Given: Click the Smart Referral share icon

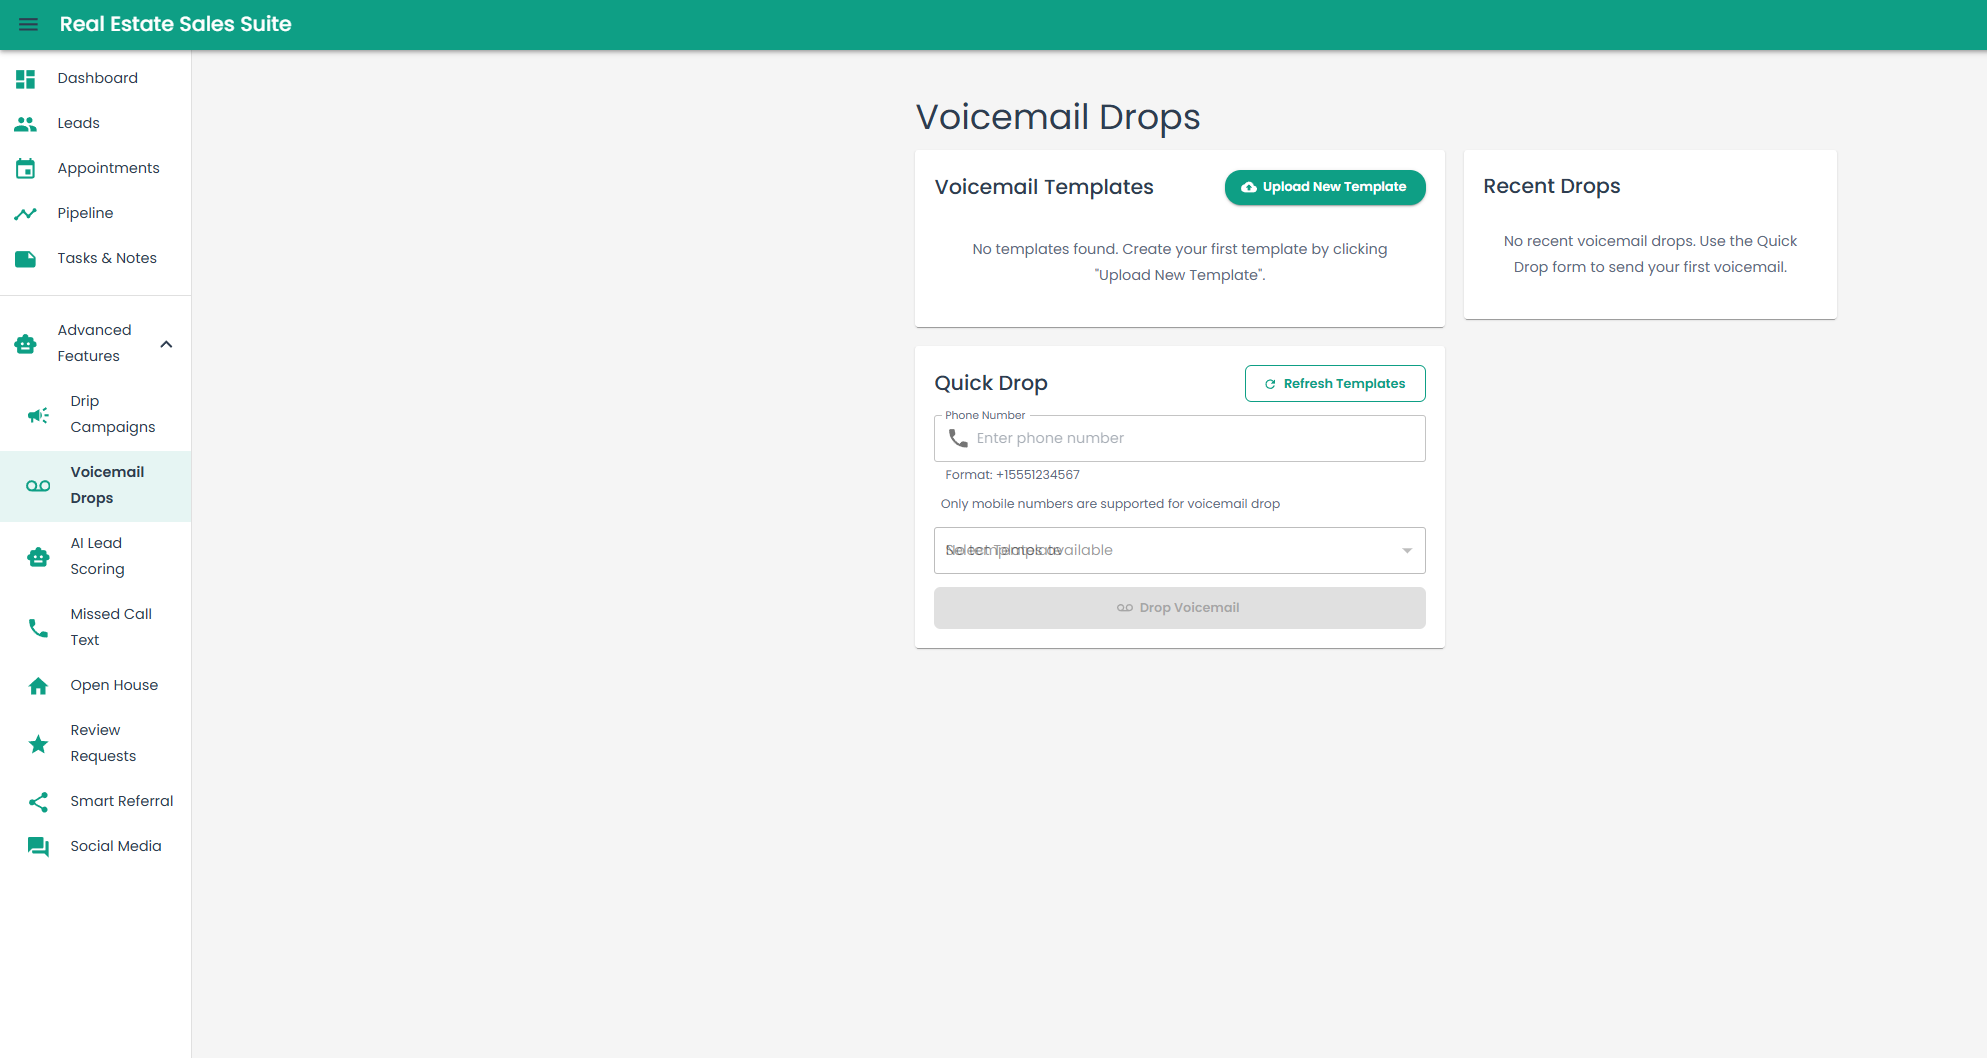Looking at the screenshot, I should 38,801.
